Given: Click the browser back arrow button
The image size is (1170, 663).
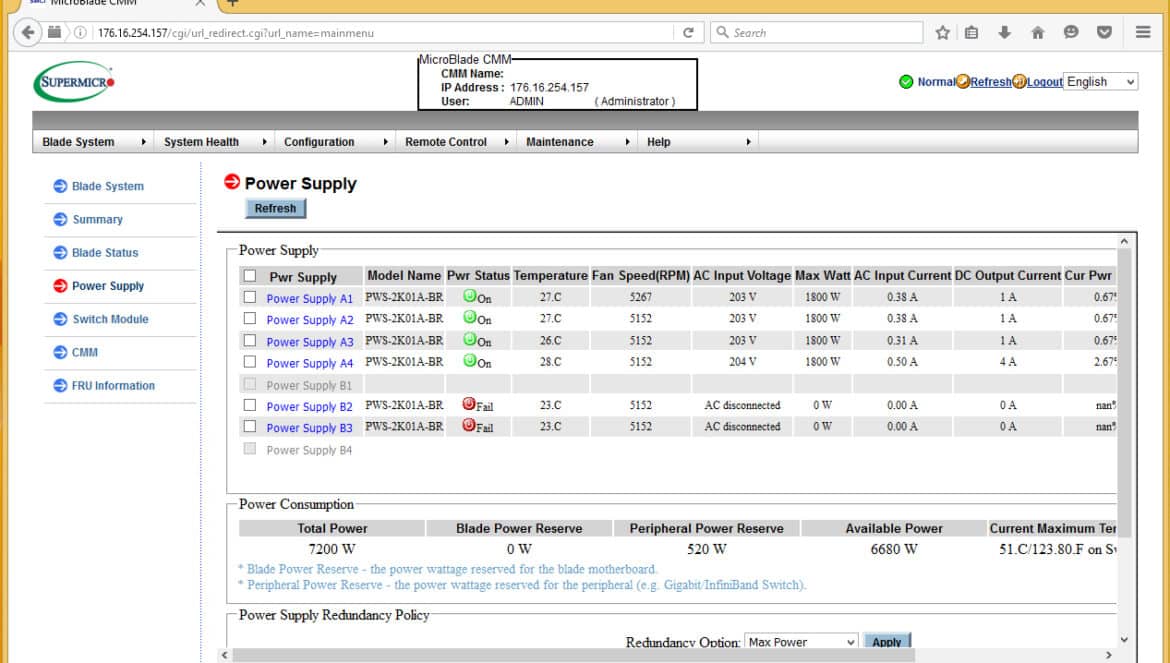Looking at the screenshot, I should (28, 32).
